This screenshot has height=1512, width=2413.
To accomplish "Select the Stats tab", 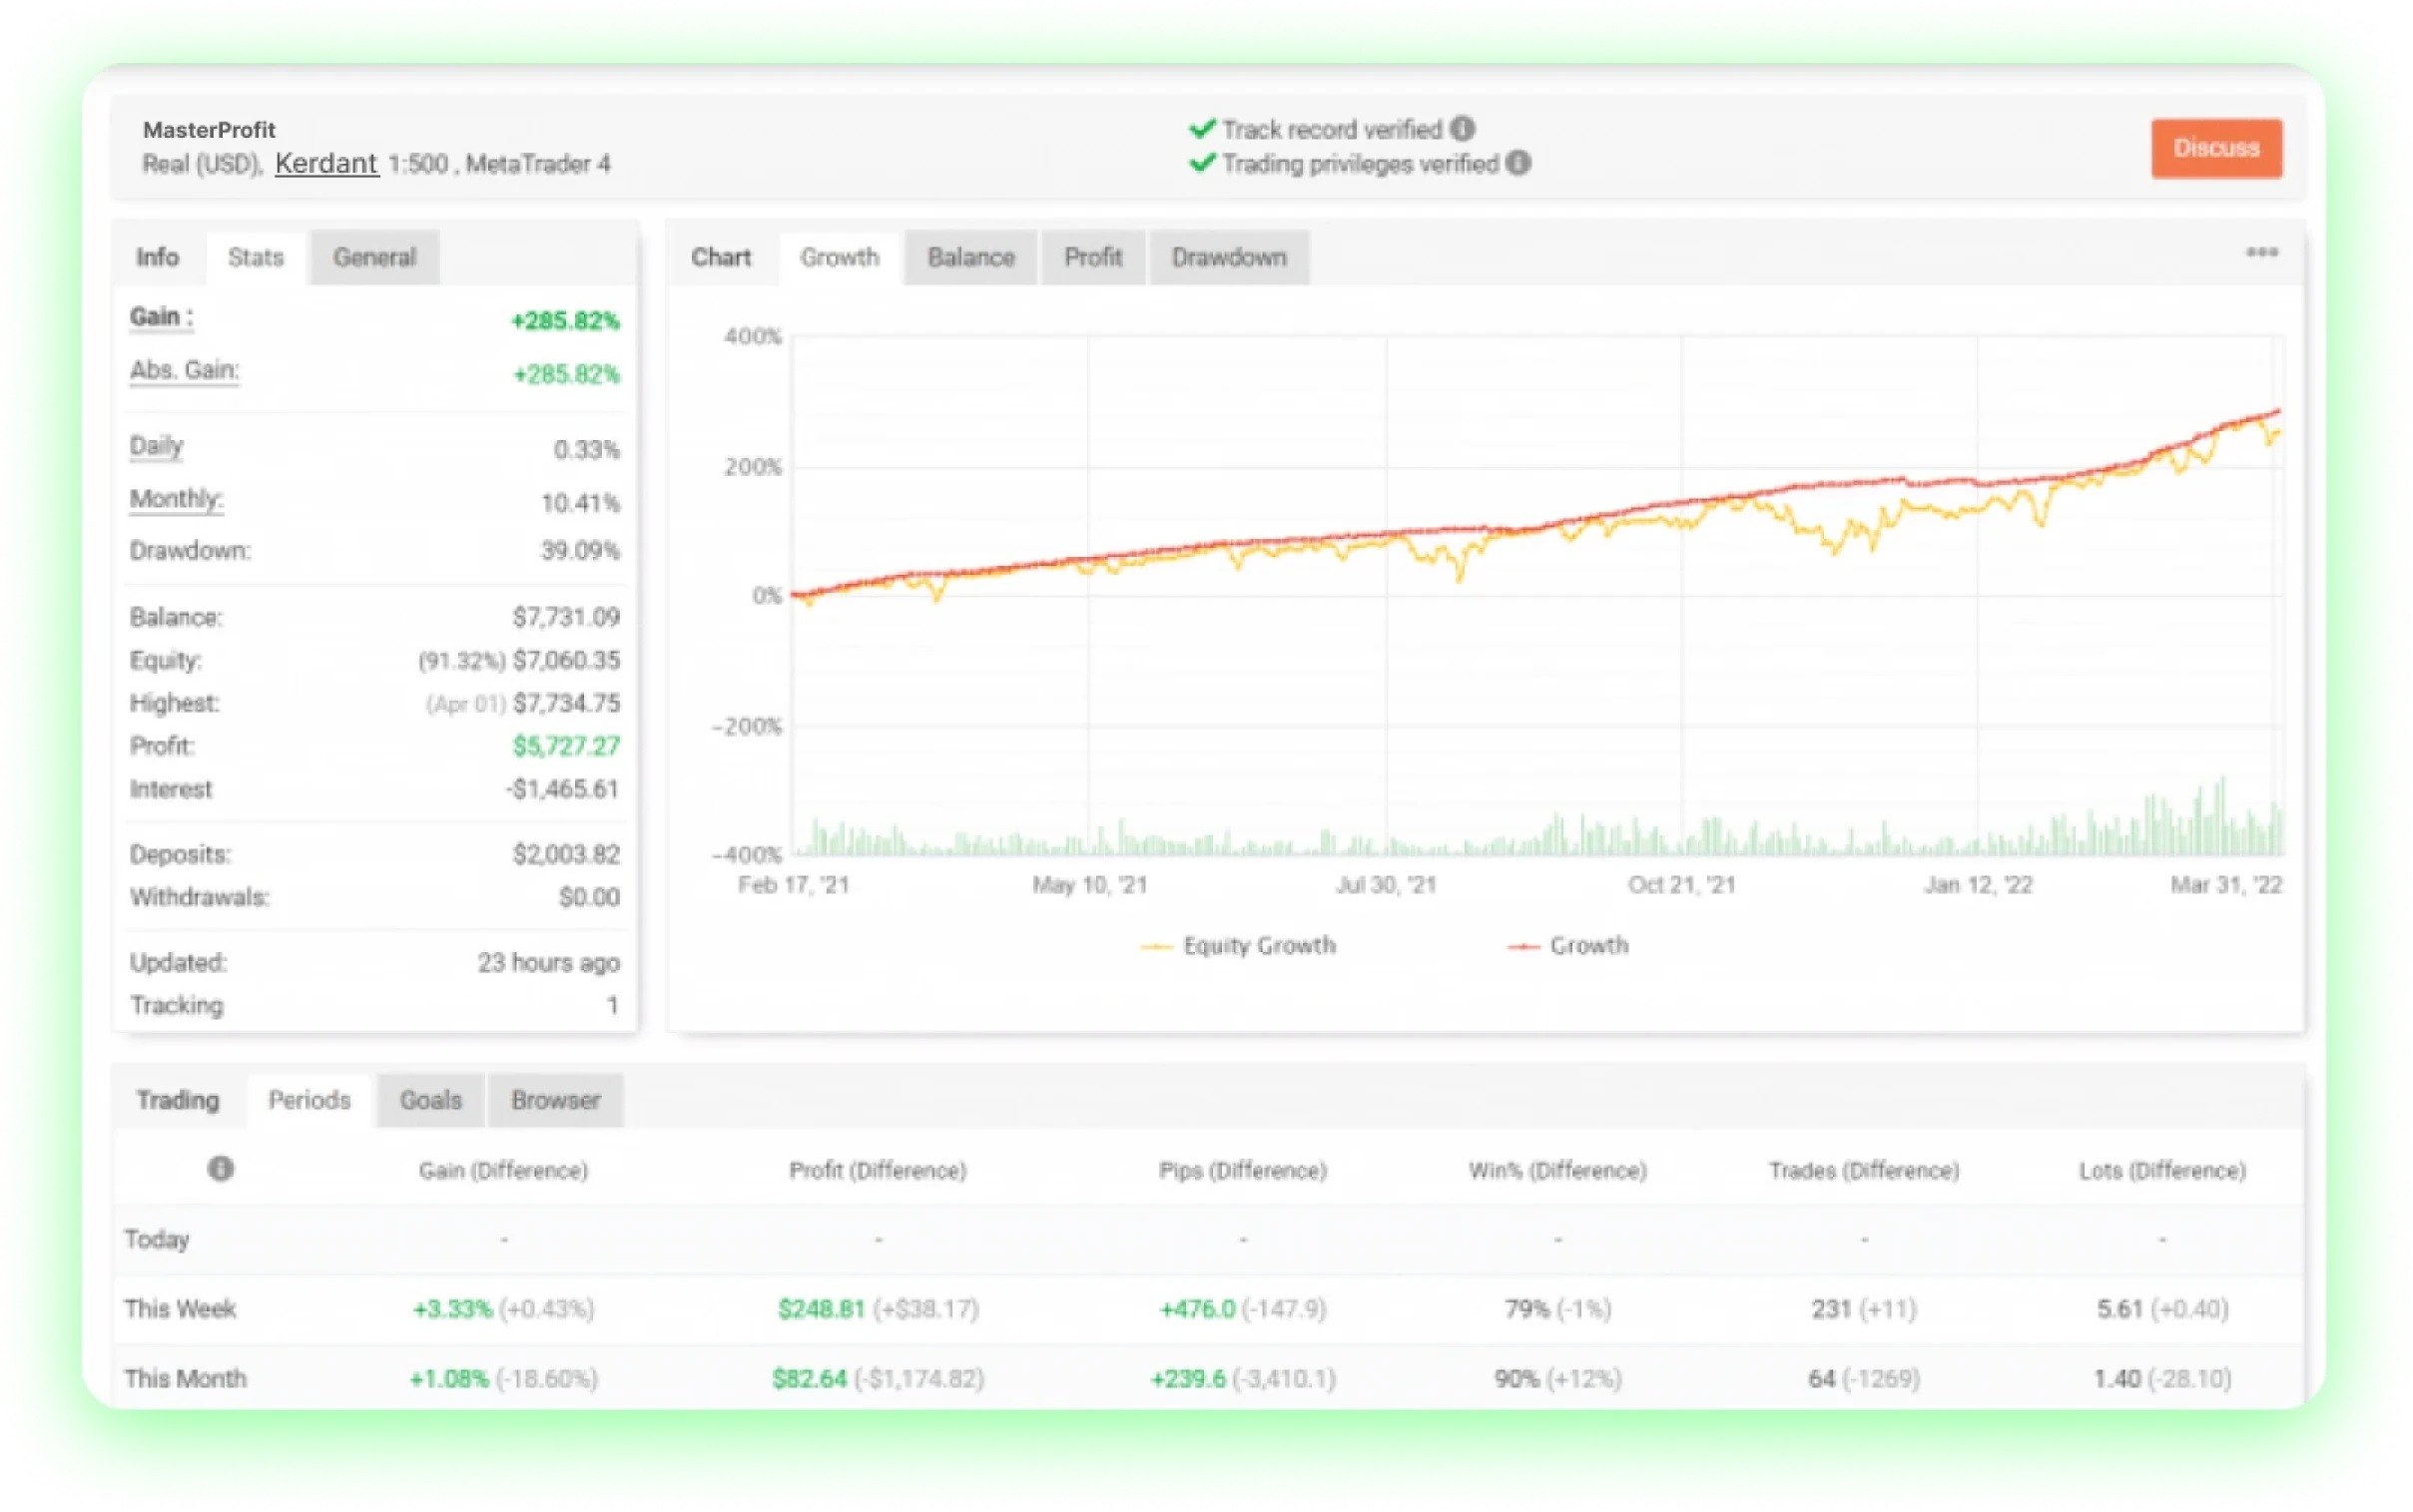I will [x=256, y=258].
